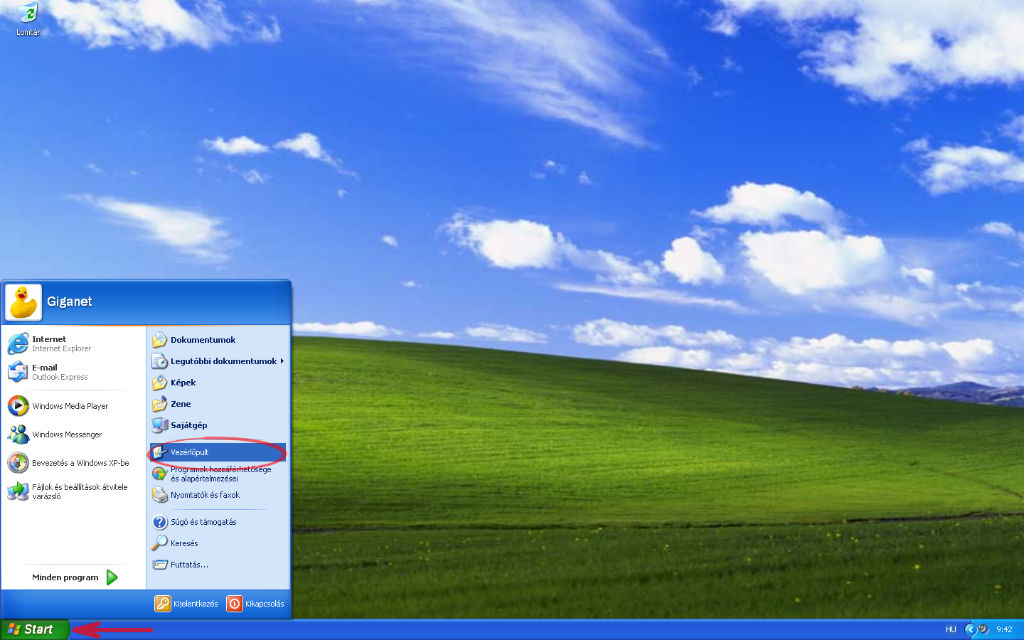Viewport: 1024px width, 640px height.
Task: Start Windows Media Player
Action: point(70,404)
